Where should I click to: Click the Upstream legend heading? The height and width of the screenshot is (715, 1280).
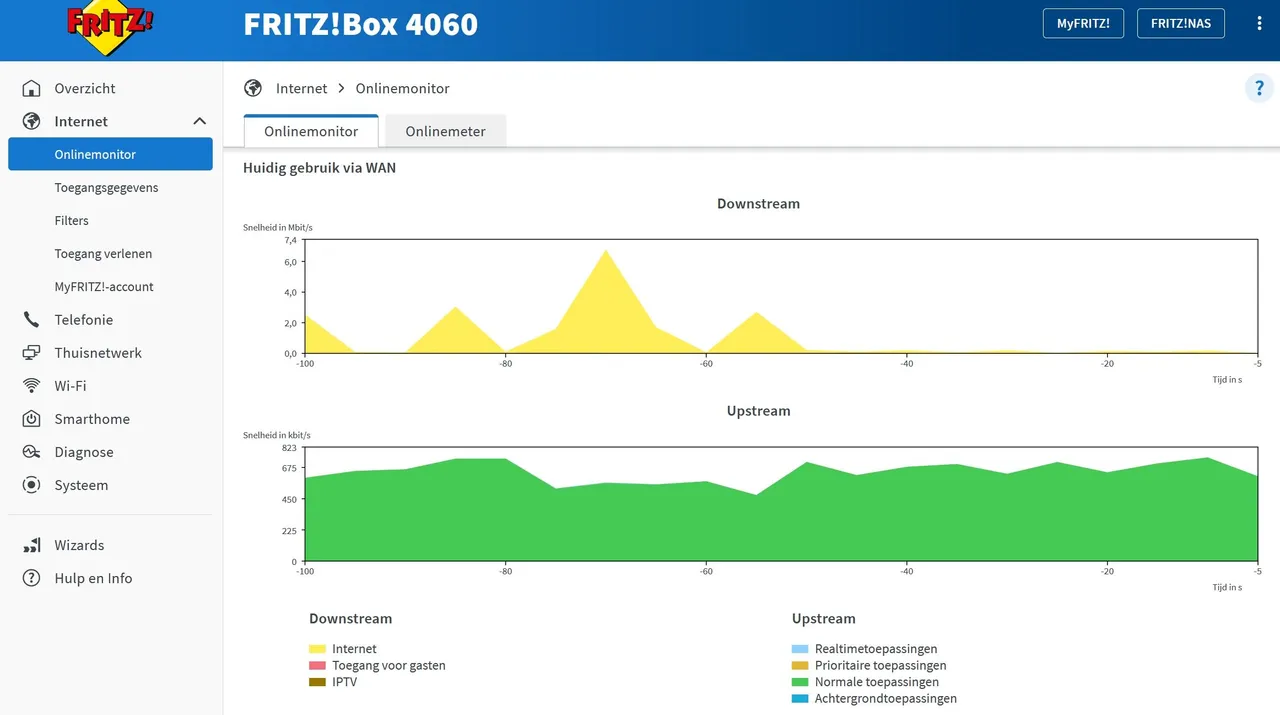(823, 619)
